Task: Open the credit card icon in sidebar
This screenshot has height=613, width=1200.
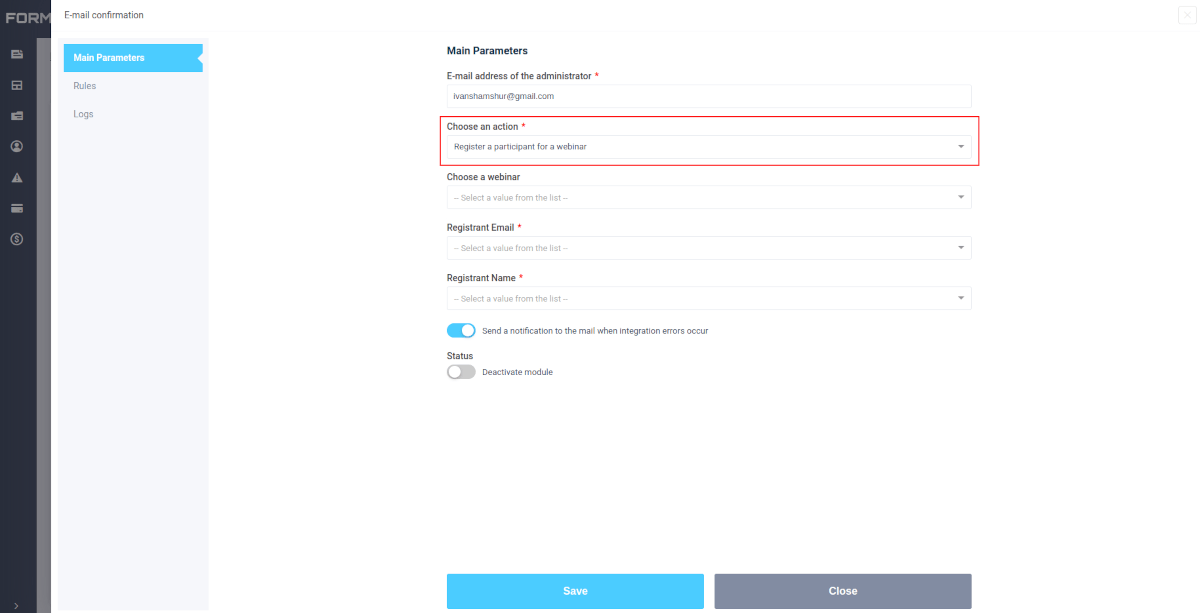Action: click(x=17, y=208)
